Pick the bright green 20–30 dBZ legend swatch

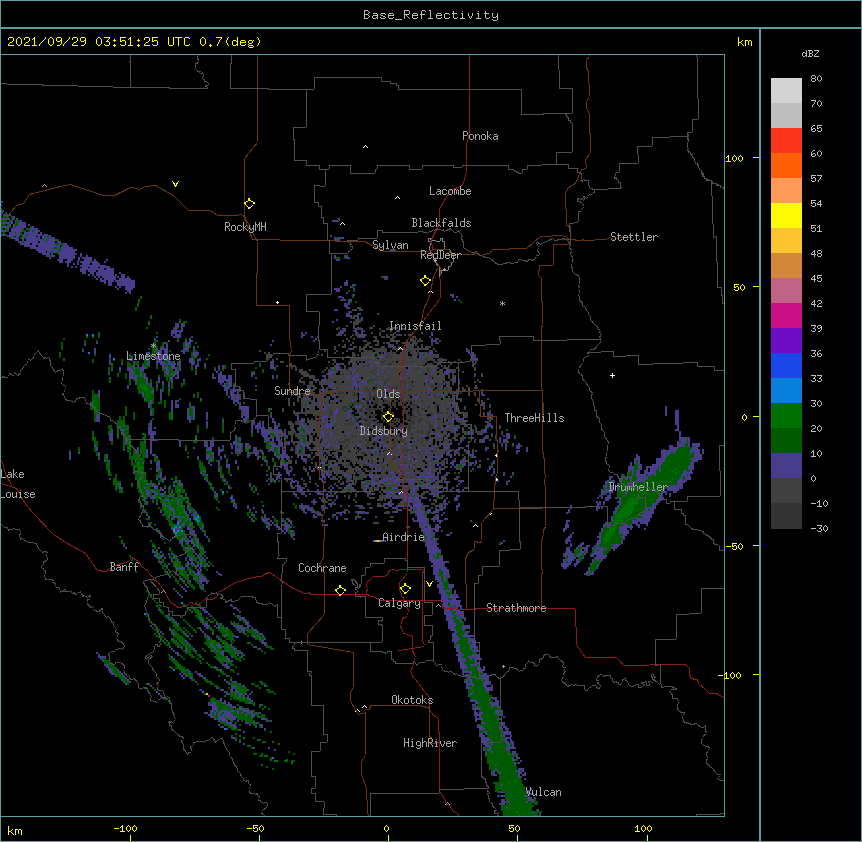pos(786,416)
